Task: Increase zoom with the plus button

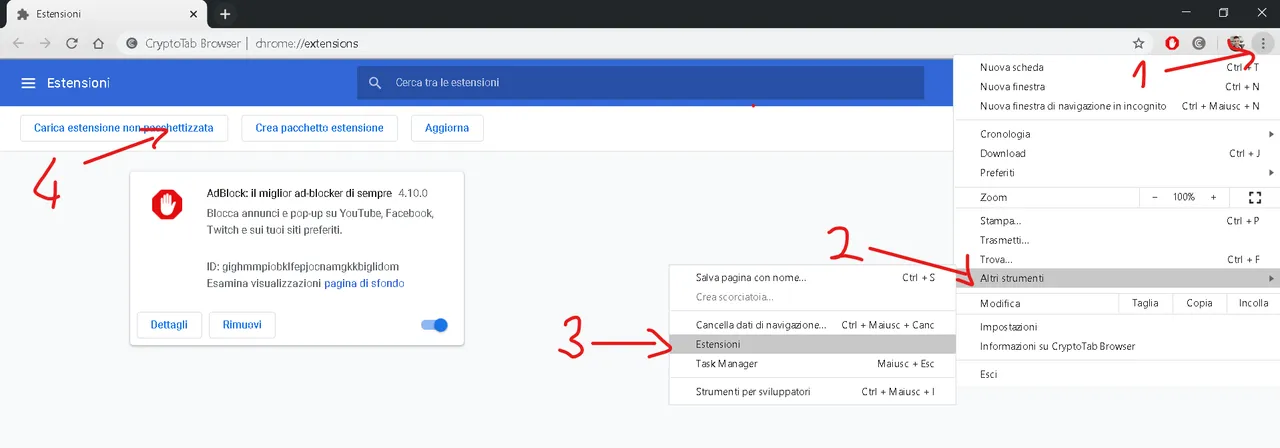Action: (1214, 197)
